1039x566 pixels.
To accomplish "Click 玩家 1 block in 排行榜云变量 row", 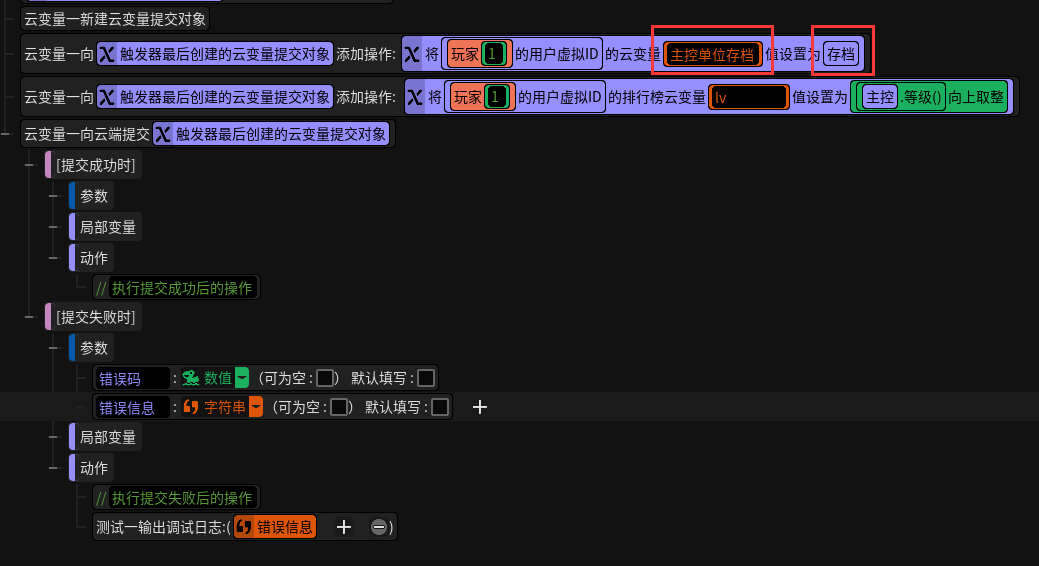I will 482,97.
